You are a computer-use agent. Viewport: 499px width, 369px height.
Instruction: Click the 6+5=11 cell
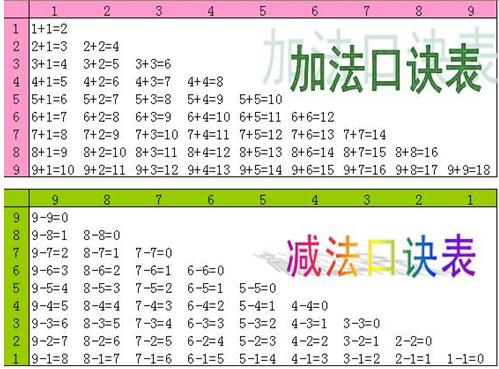click(x=260, y=117)
